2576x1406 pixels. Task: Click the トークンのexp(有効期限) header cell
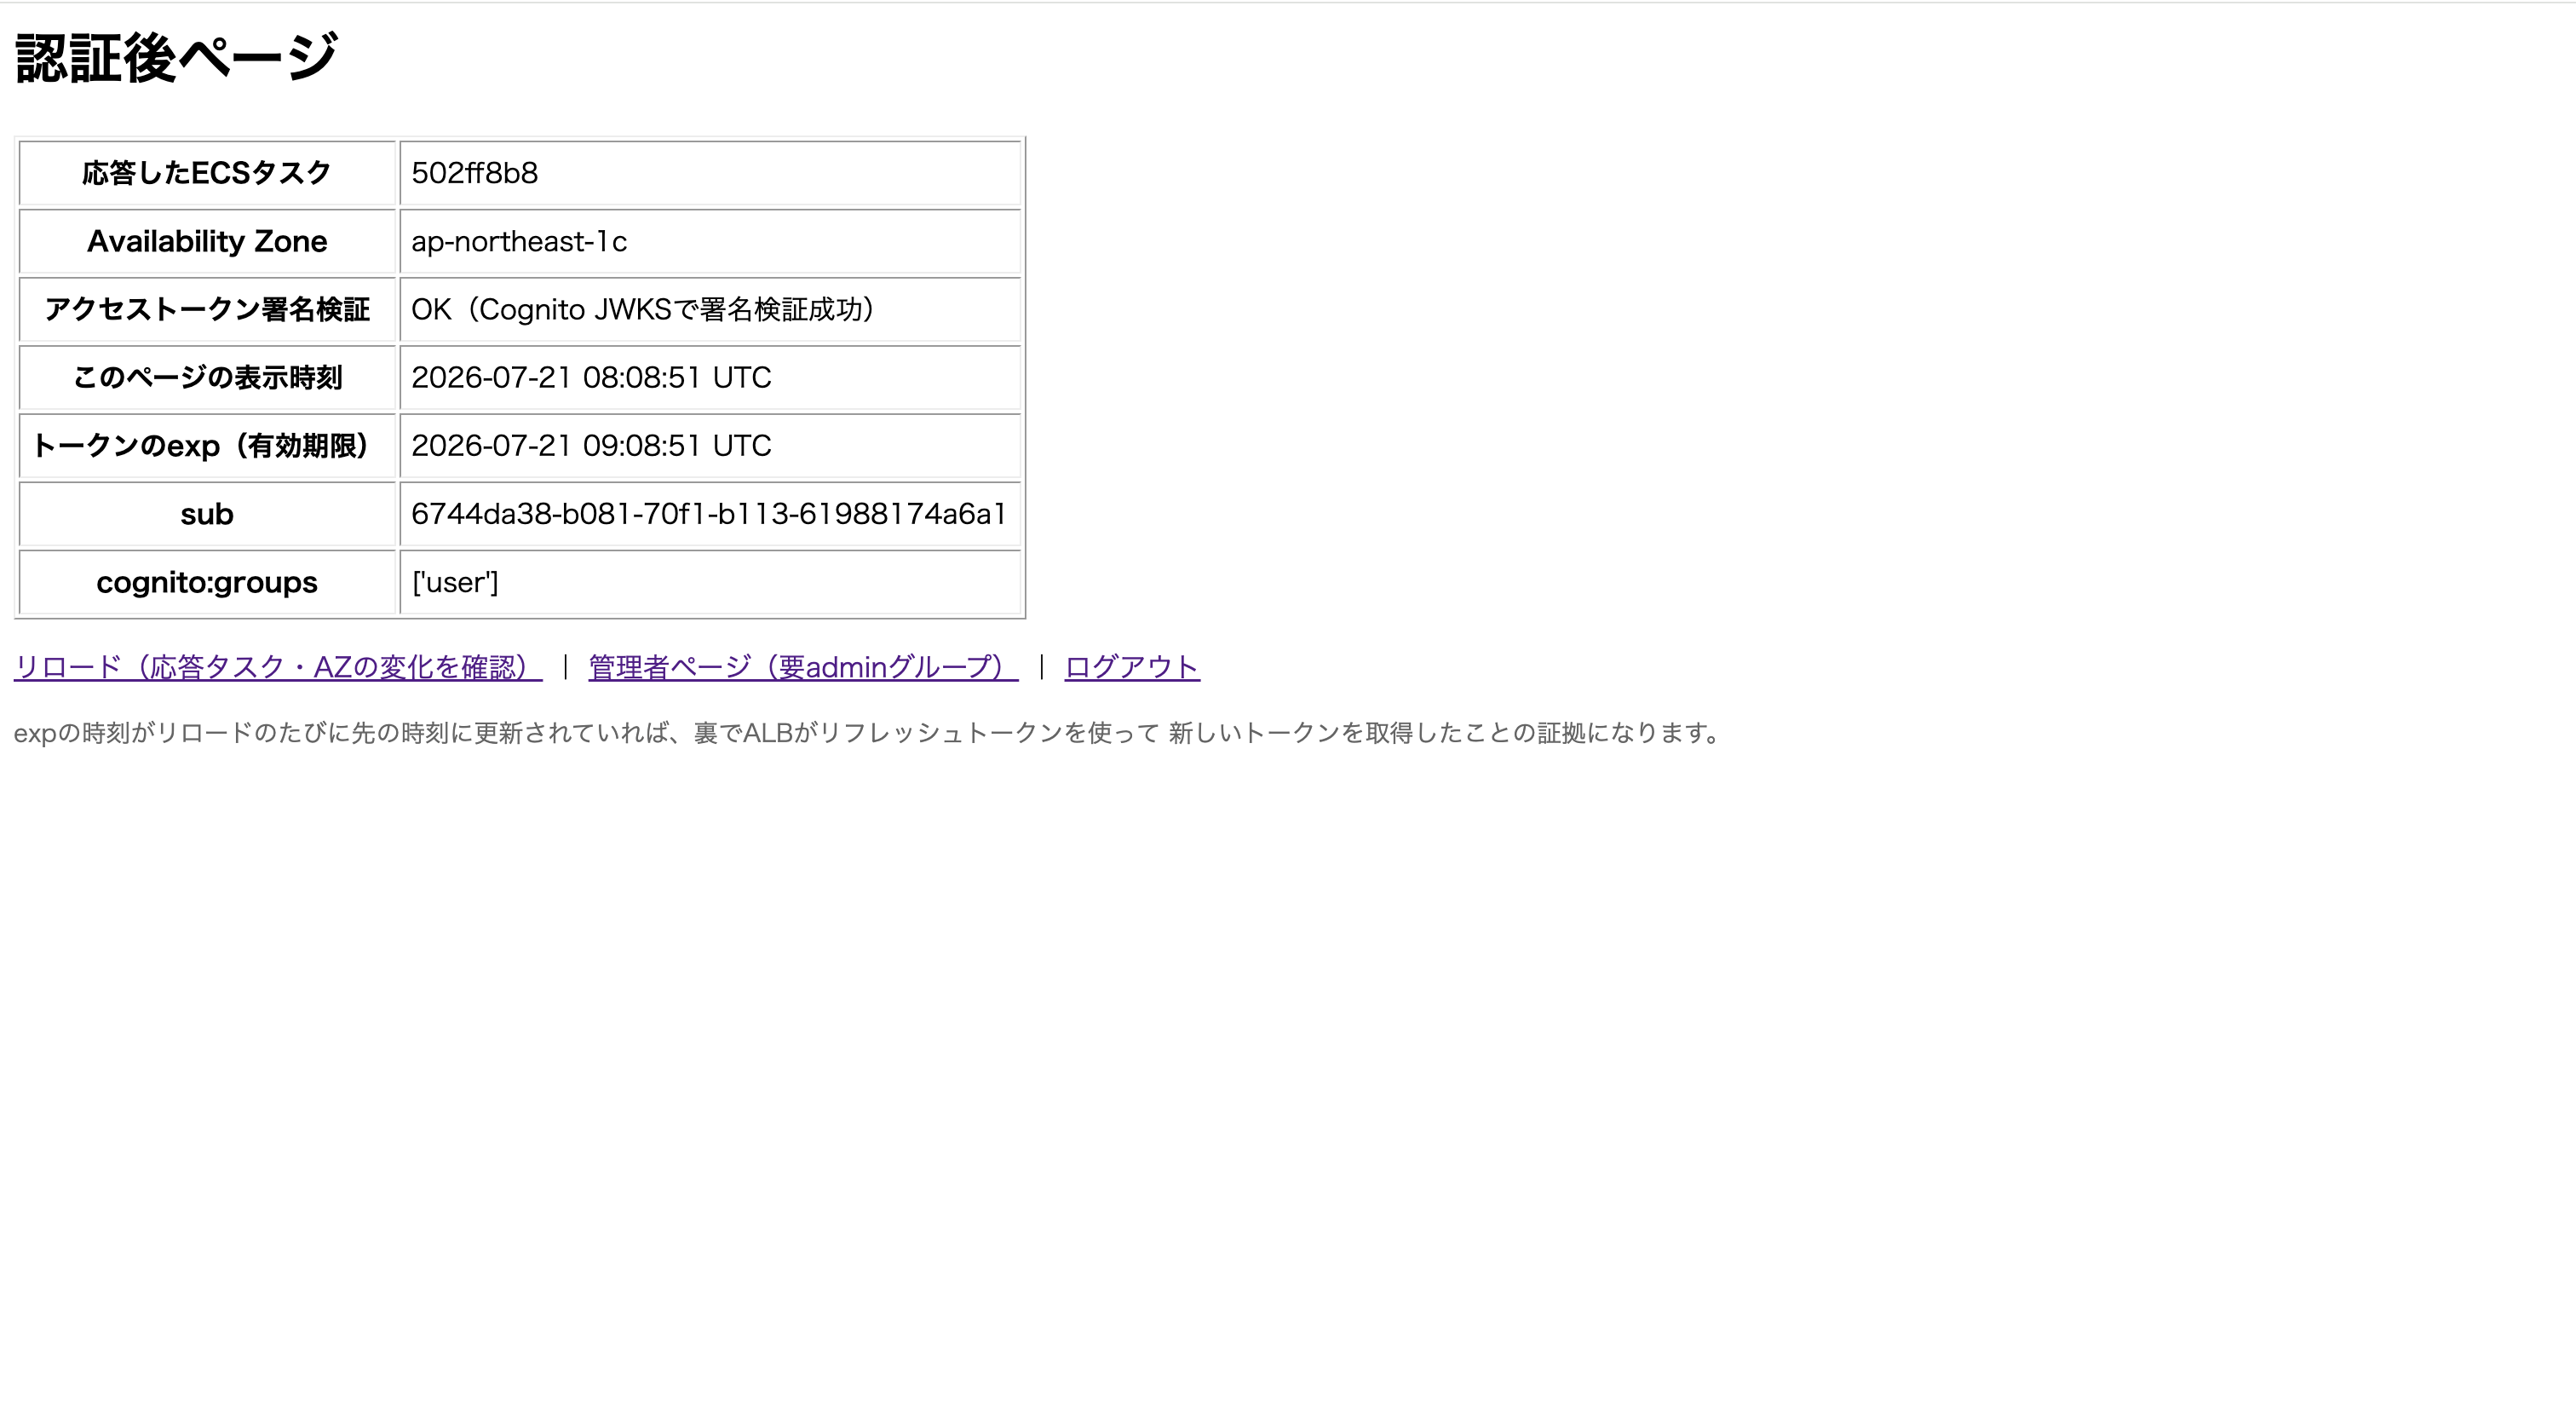coord(208,446)
